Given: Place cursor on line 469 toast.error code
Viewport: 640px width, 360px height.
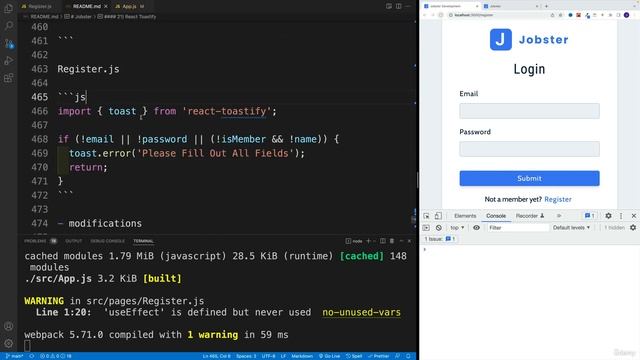Looking at the screenshot, I should 187,153.
